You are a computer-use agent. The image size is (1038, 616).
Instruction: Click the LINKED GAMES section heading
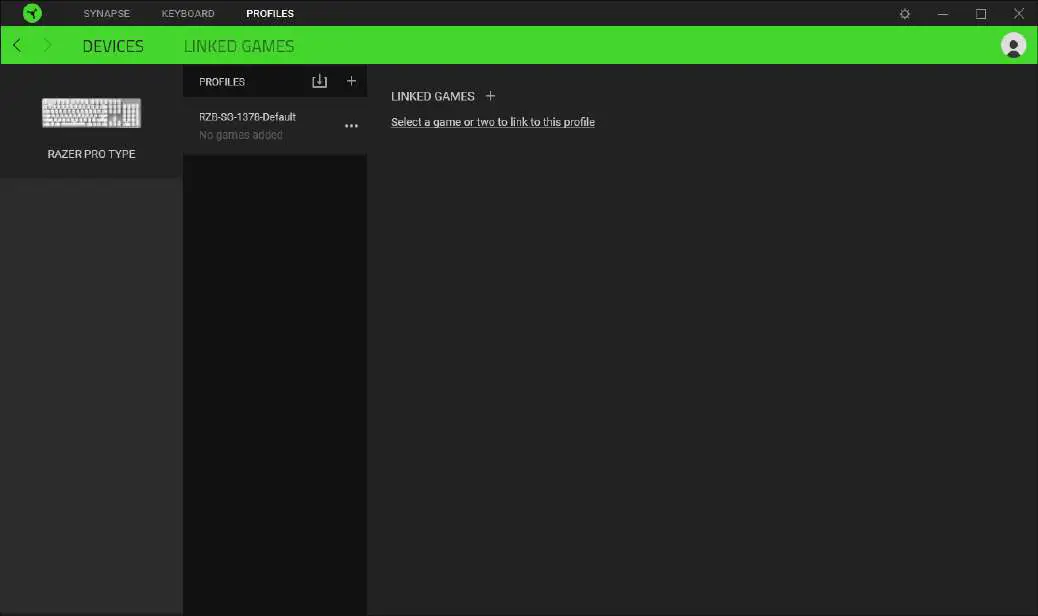[x=433, y=96]
